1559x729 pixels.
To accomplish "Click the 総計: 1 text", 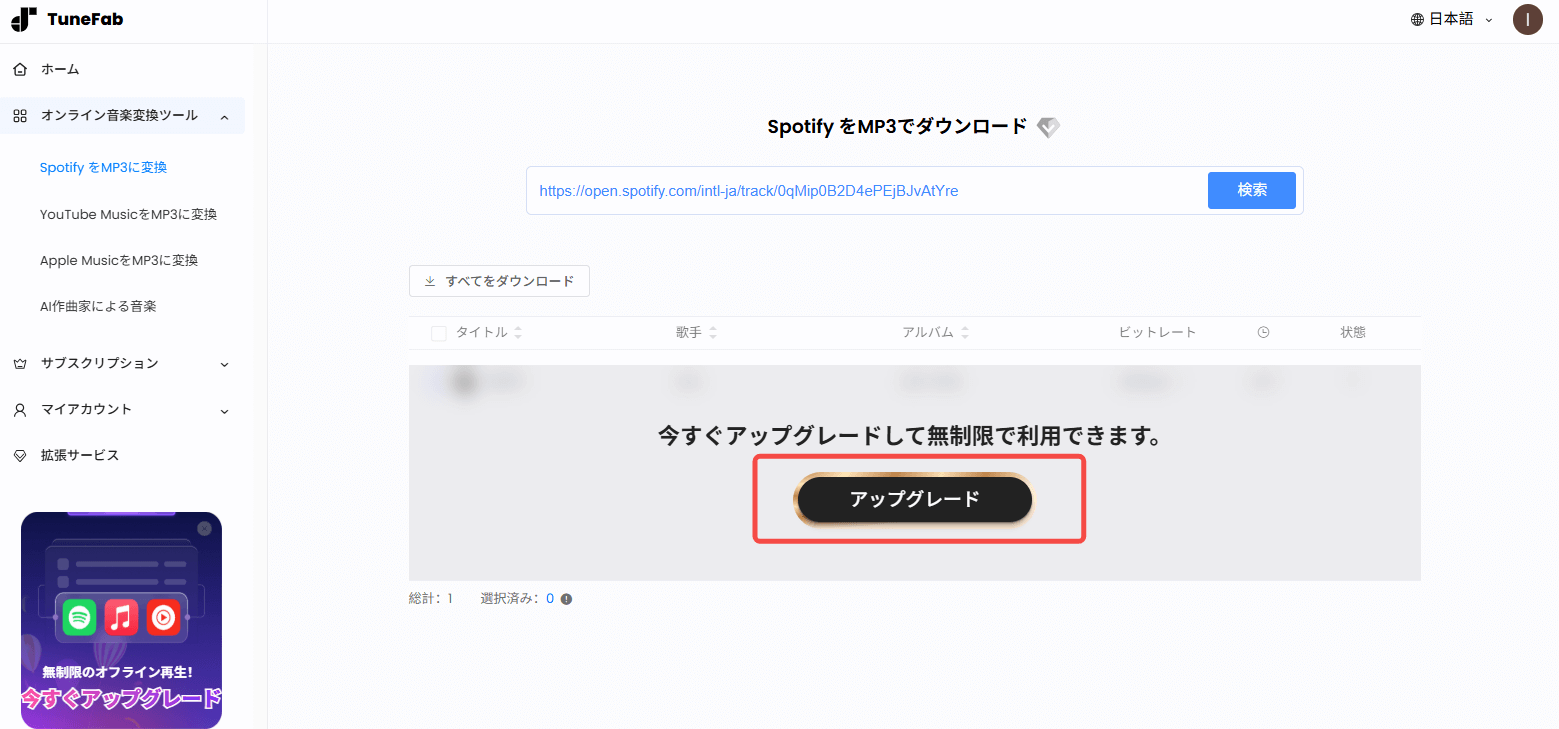I will (431, 599).
